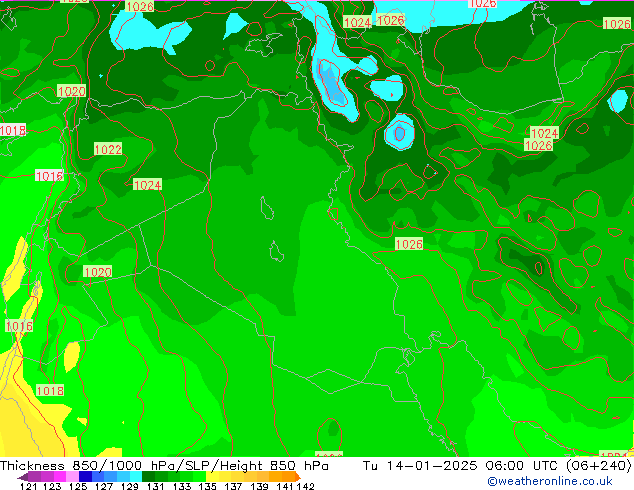Click the purple arrow tip at legend start
The height and width of the screenshot is (490, 634).
point(22,477)
